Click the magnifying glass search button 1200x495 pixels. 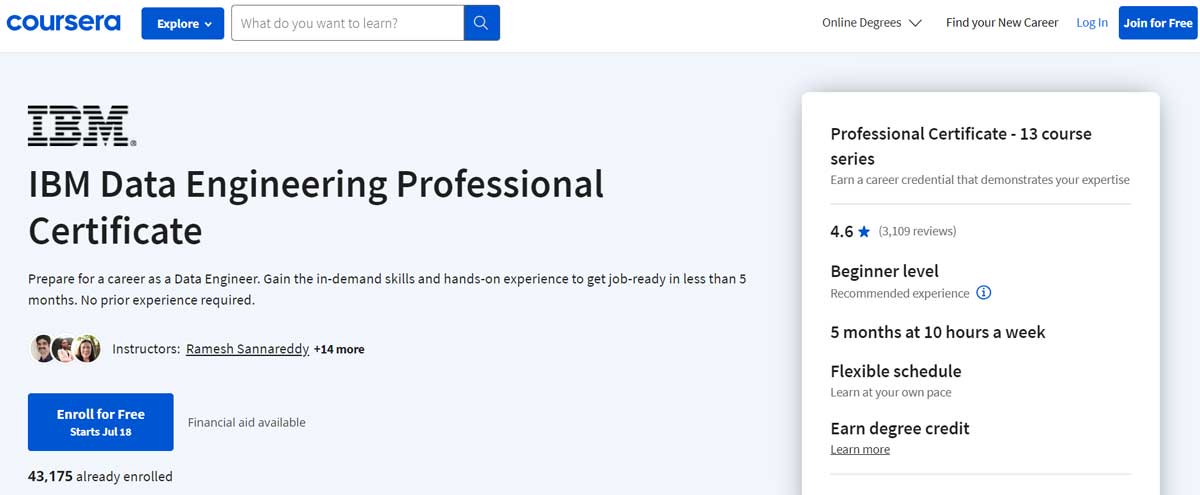pyautogui.click(x=482, y=23)
